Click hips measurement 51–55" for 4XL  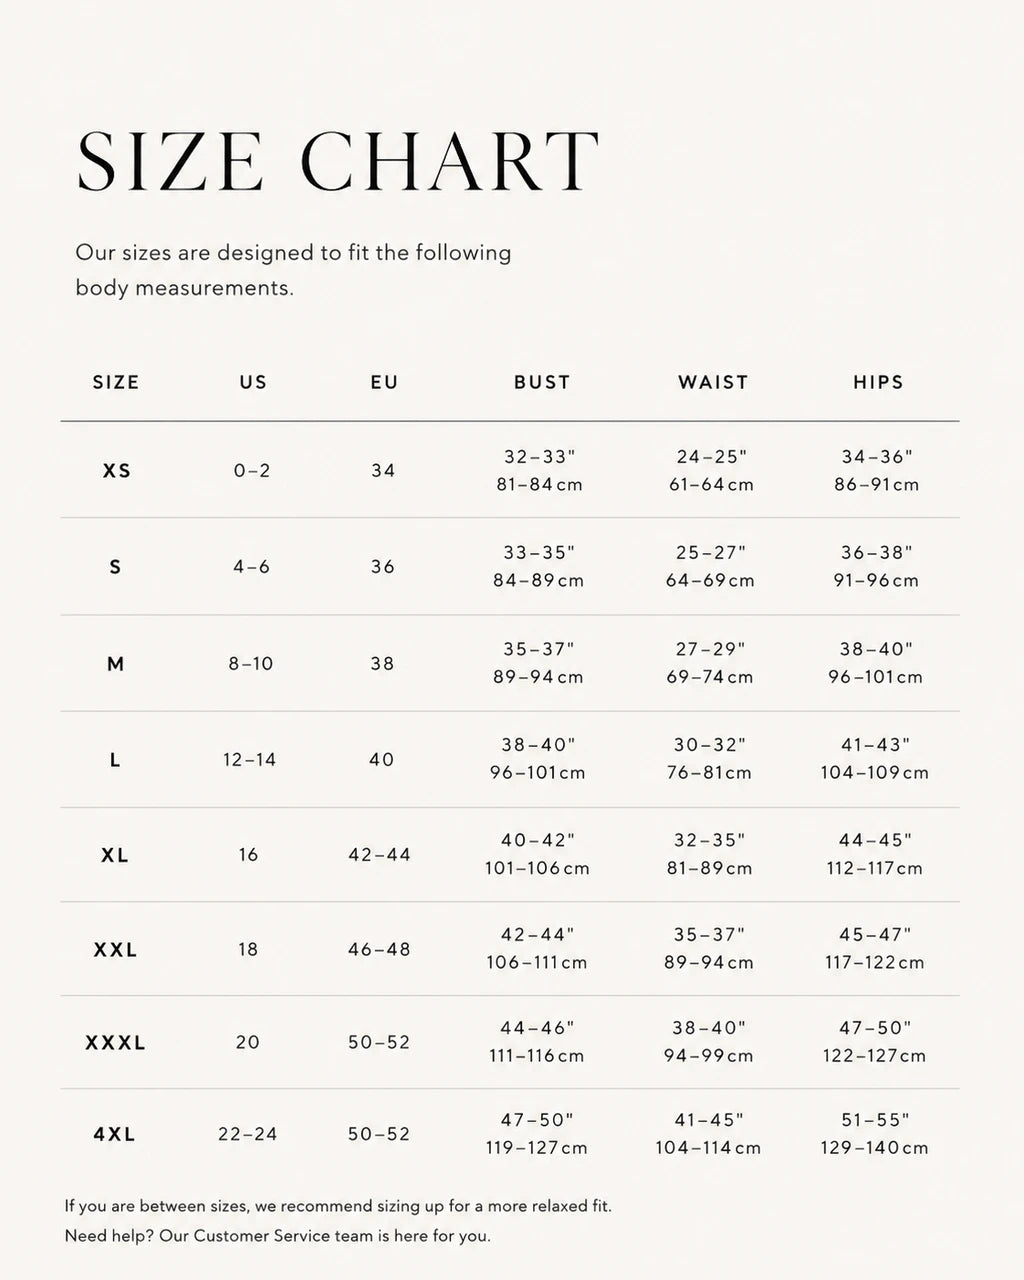tap(876, 1120)
